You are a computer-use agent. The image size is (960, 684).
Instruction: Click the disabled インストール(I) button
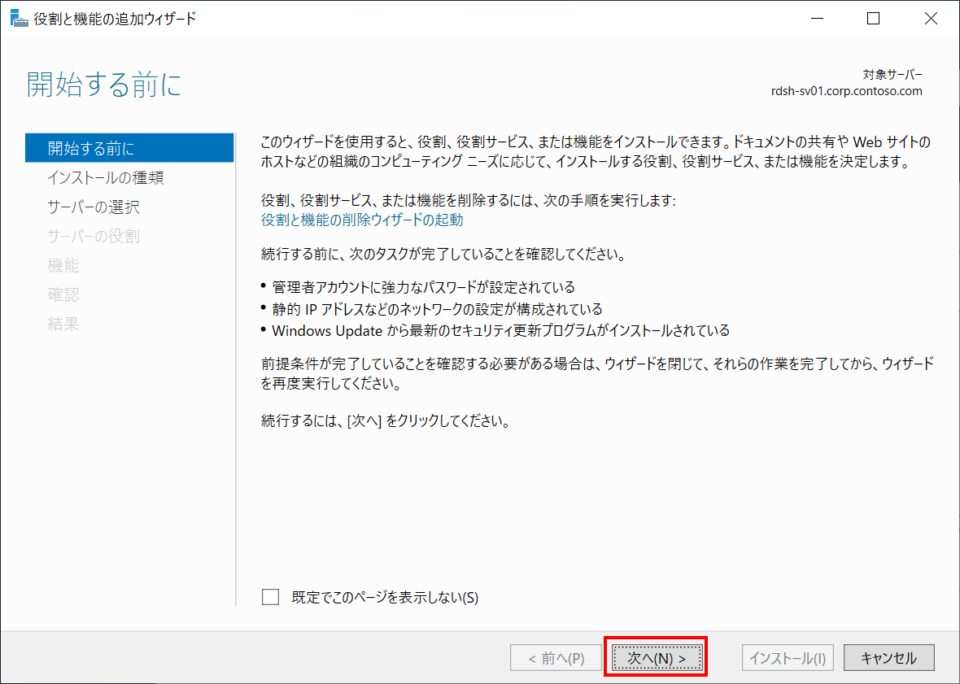tap(788, 658)
